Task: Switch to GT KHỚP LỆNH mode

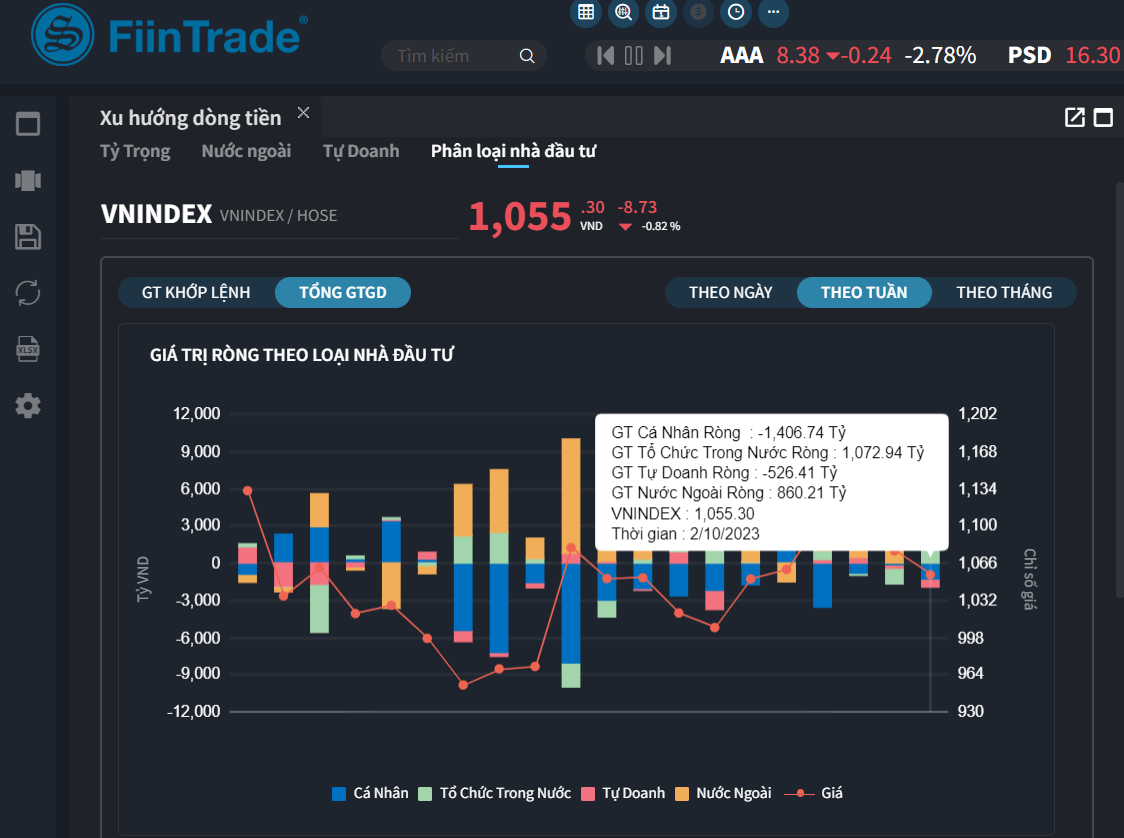Action: coord(196,292)
